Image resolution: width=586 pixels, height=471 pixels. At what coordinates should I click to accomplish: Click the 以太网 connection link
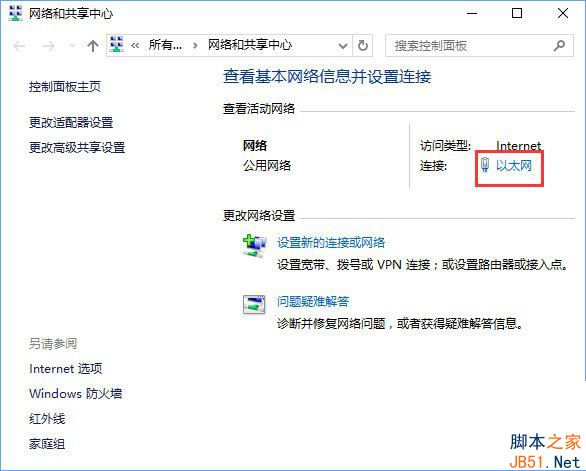(514, 165)
